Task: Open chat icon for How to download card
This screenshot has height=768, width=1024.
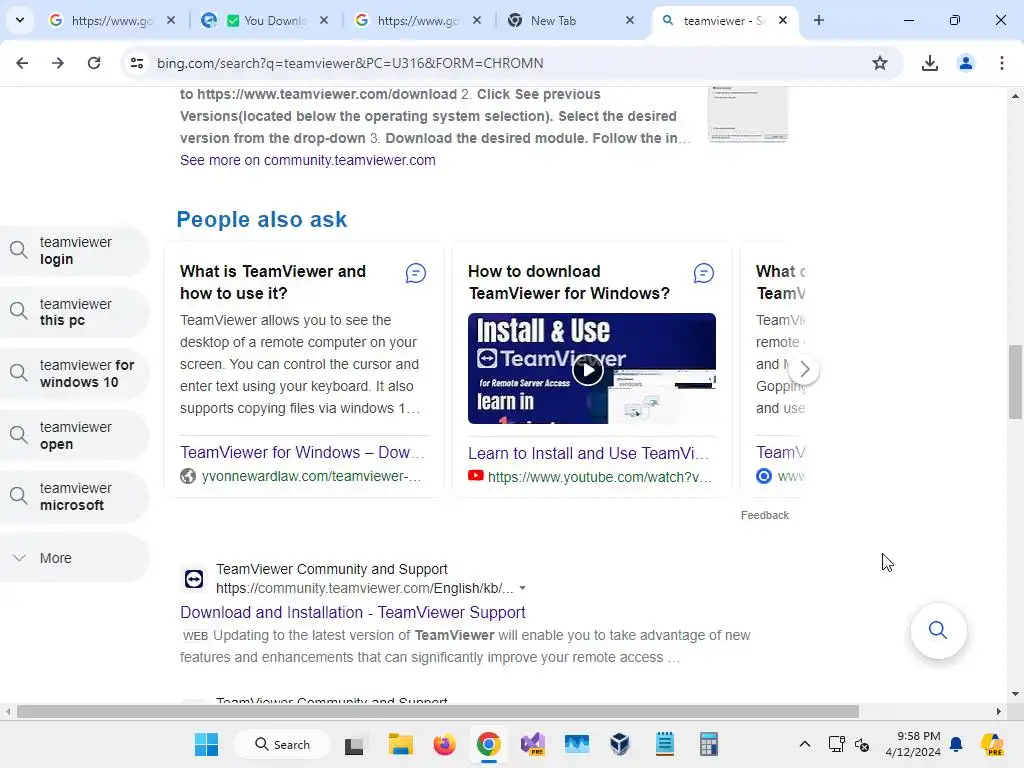Action: pyautogui.click(x=703, y=273)
